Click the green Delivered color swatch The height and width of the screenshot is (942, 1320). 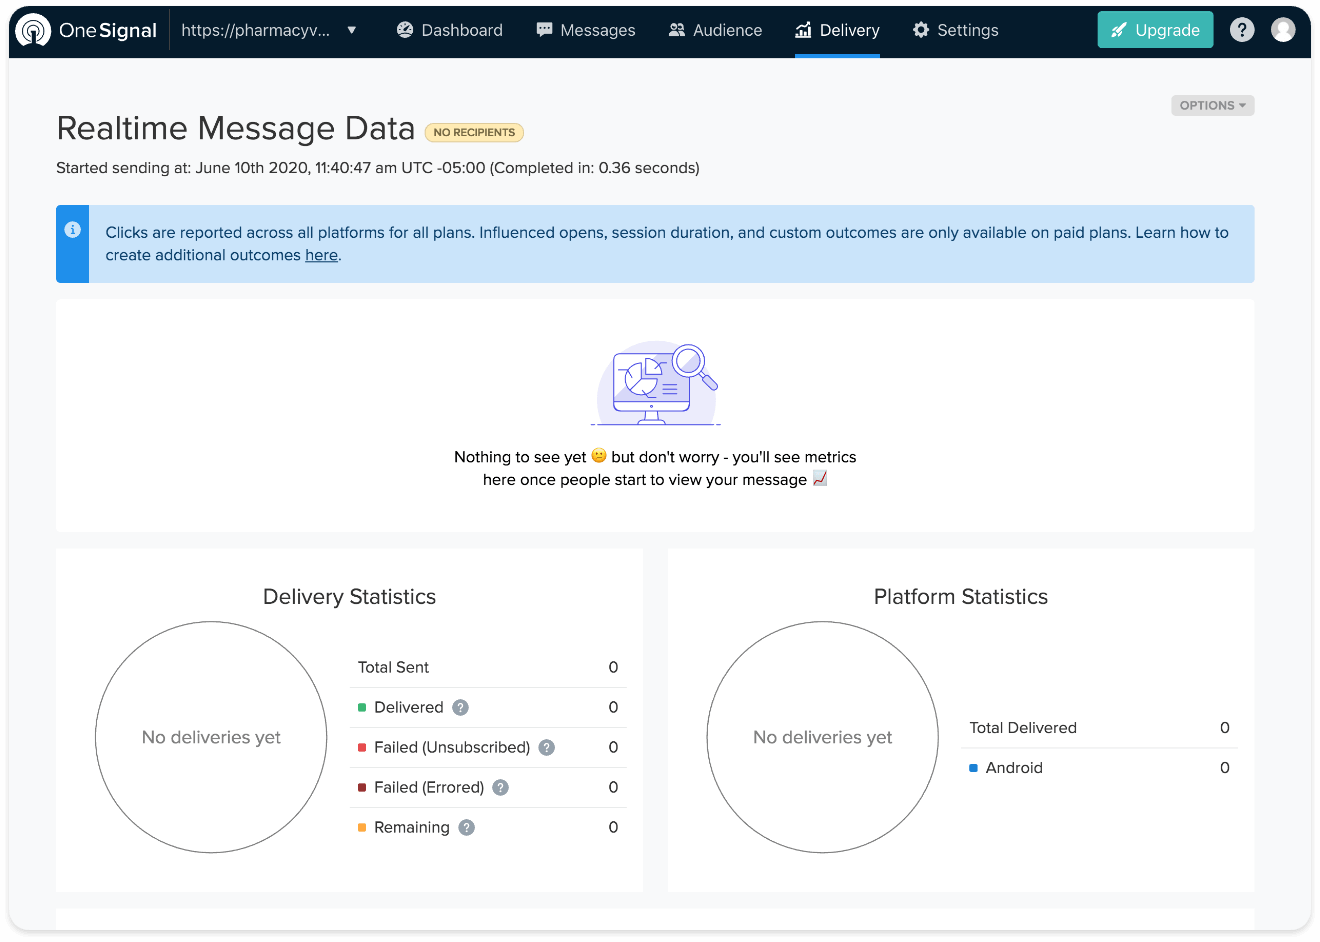click(x=362, y=708)
